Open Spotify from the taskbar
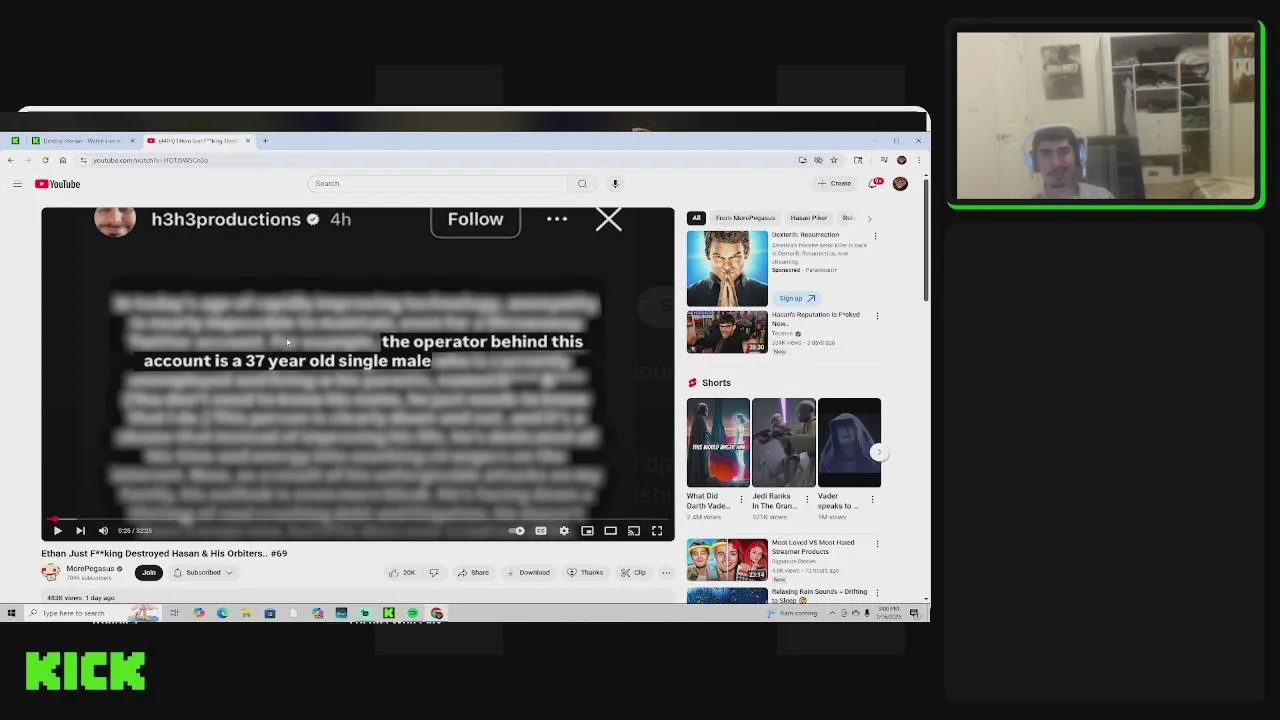This screenshot has height=720, width=1280. 412,613
